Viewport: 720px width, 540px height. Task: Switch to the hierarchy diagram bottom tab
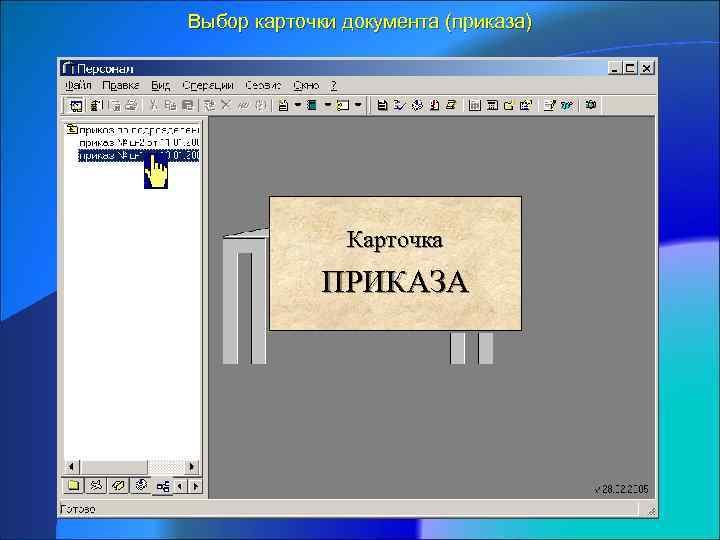163,486
